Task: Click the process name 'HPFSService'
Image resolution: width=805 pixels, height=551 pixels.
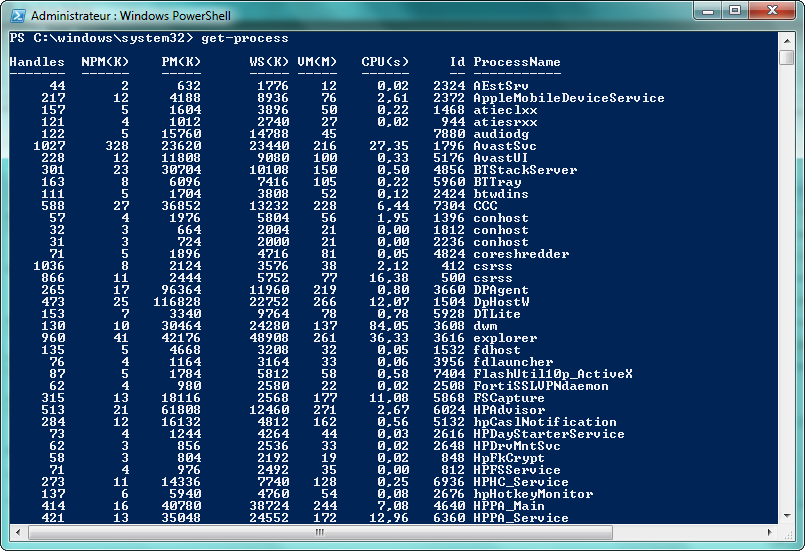Action: click(517, 470)
